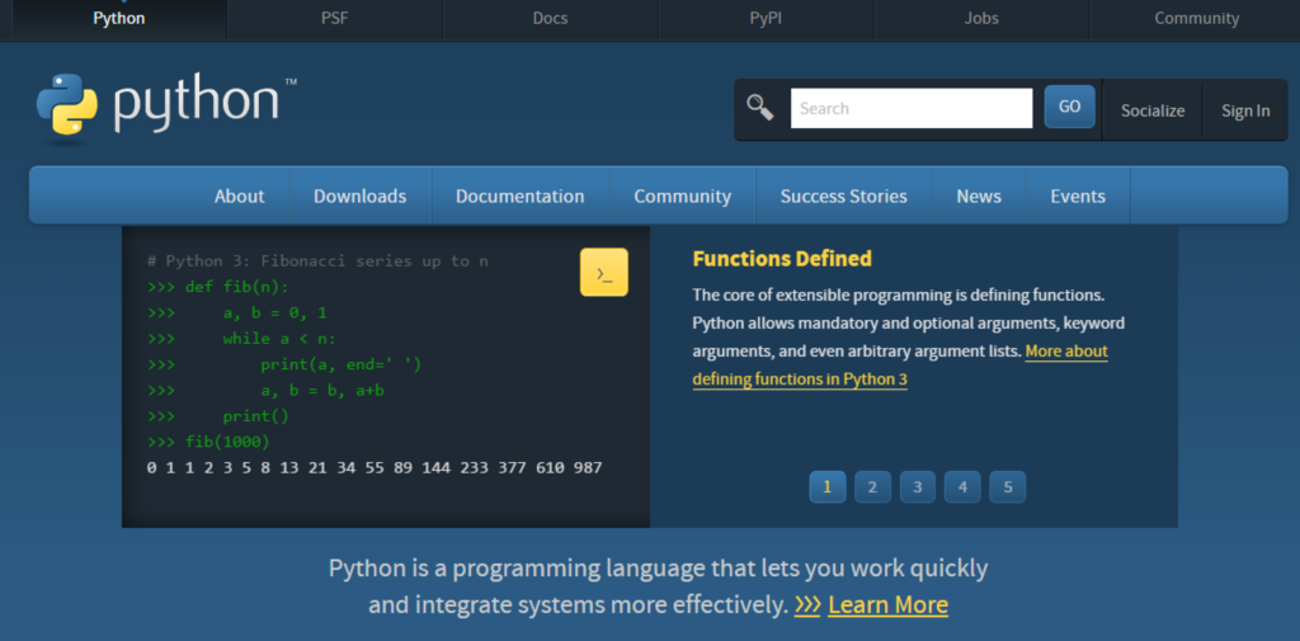Image resolution: width=1300 pixels, height=641 pixels.
Task: Expand the Socialize menu
Action: pos(1152,111)
